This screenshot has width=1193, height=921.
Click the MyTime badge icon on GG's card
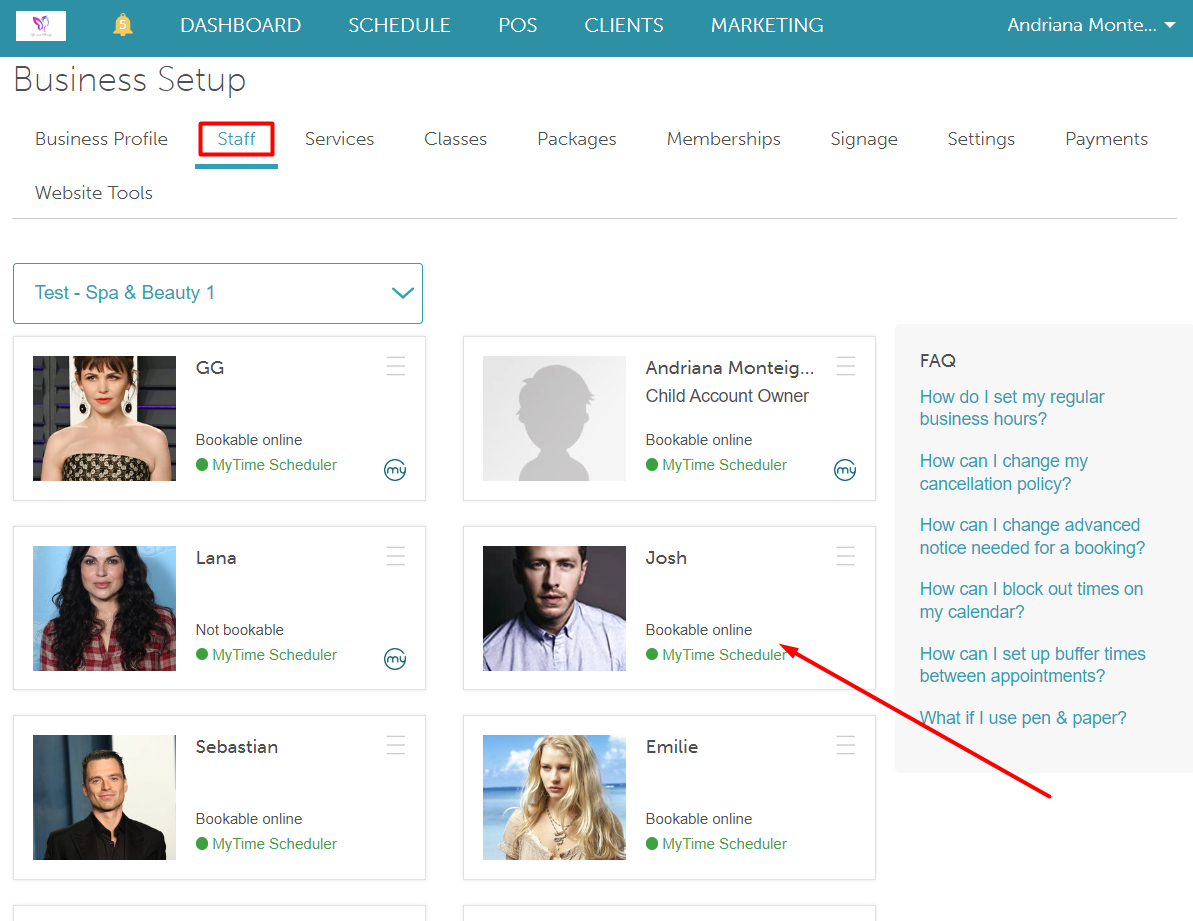tap(395, 470)
